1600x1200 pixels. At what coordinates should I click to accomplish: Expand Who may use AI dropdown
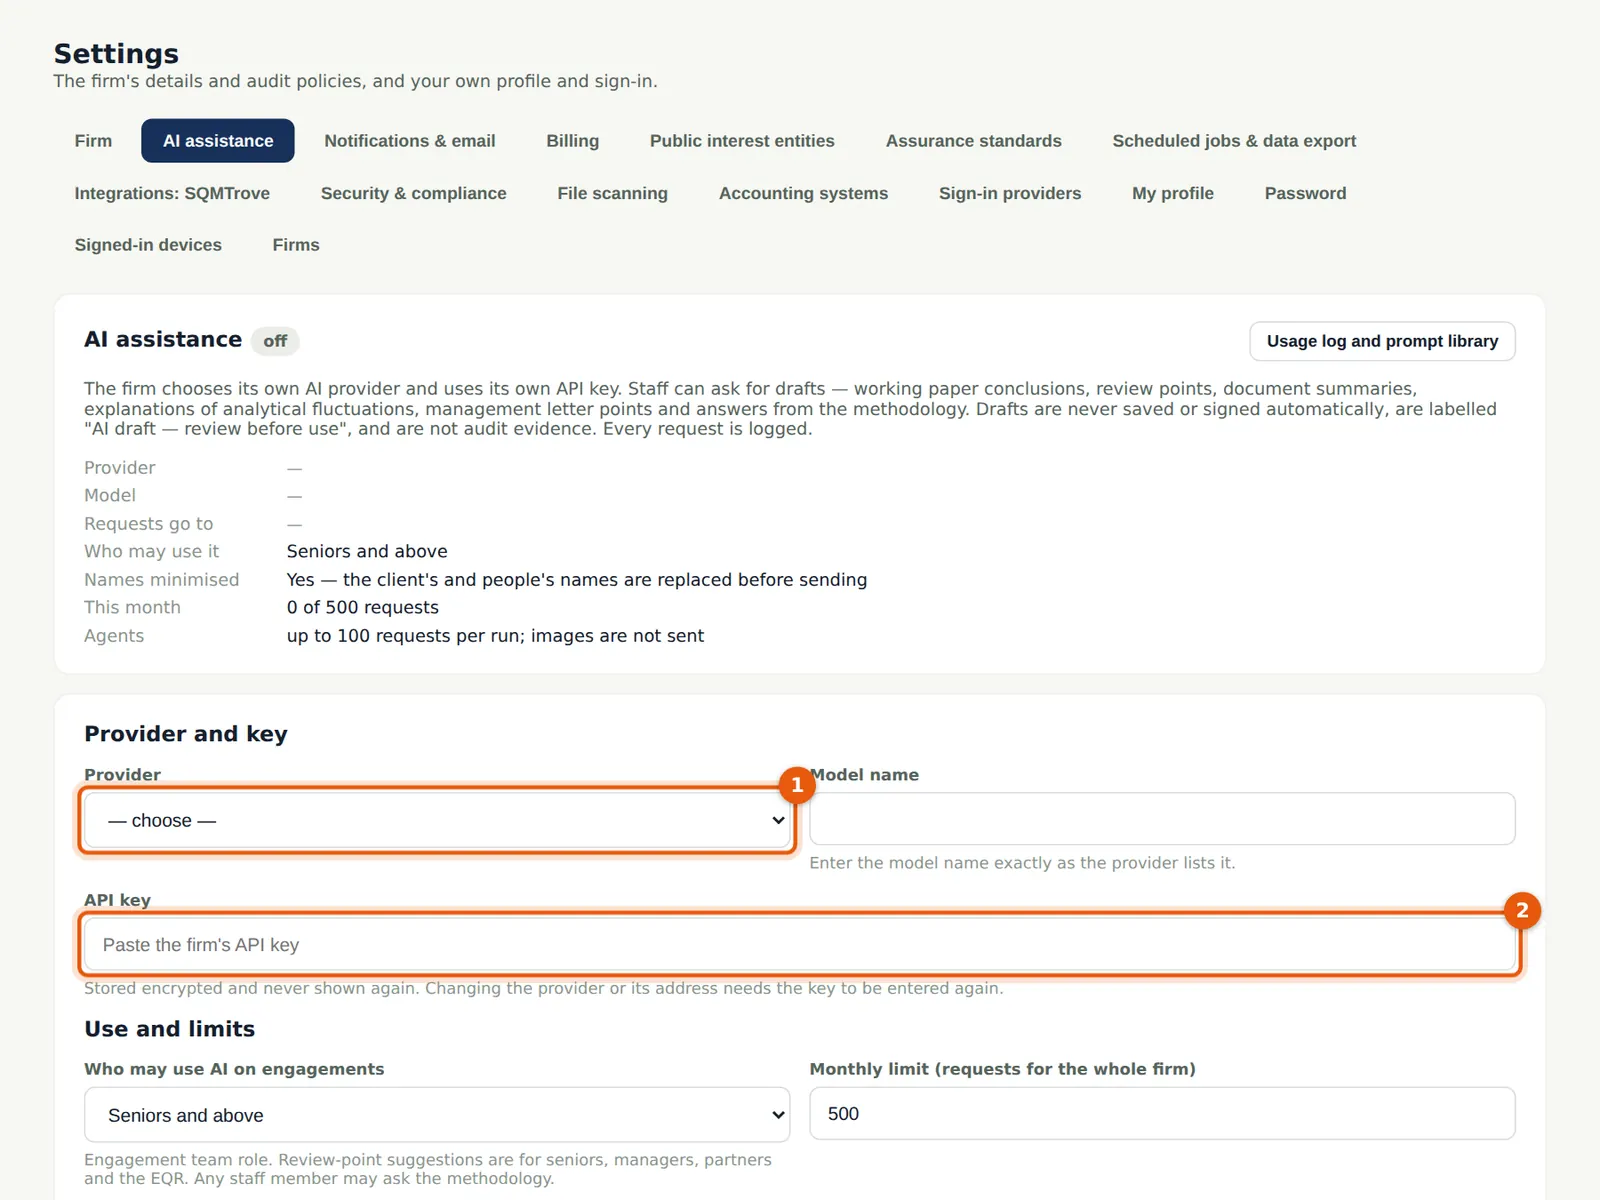437,1114
